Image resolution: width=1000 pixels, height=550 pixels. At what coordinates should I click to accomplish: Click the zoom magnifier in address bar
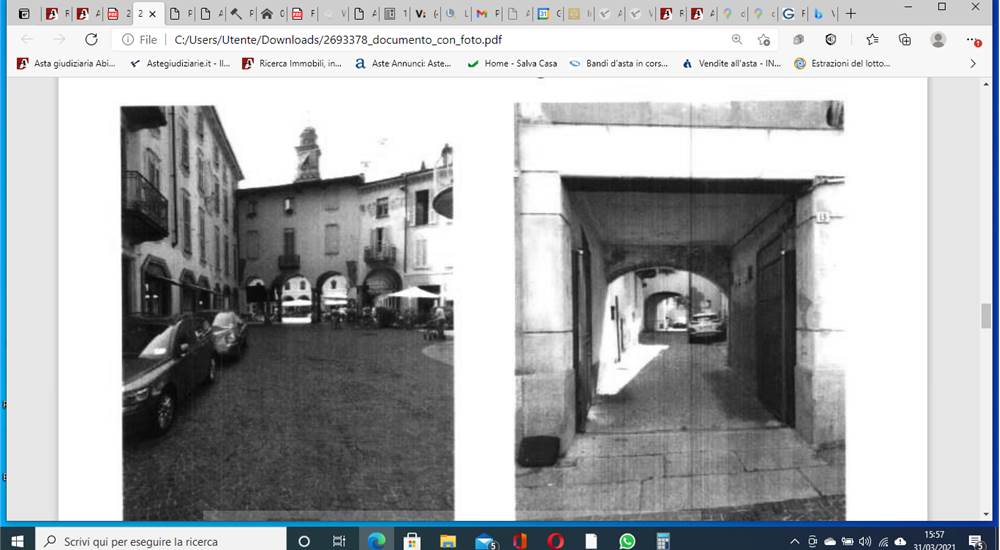coord(737,40)
